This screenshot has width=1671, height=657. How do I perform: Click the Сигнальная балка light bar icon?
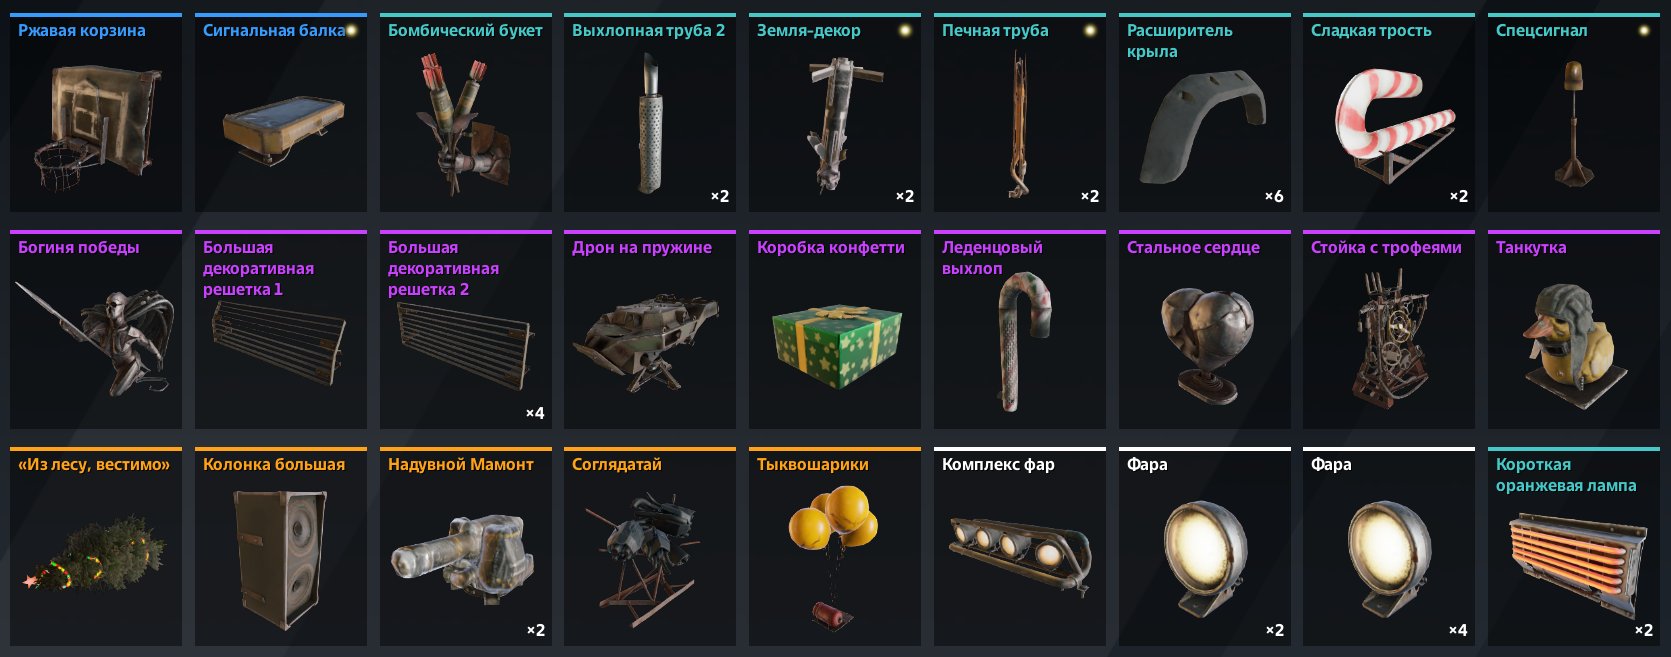(281, 112)
